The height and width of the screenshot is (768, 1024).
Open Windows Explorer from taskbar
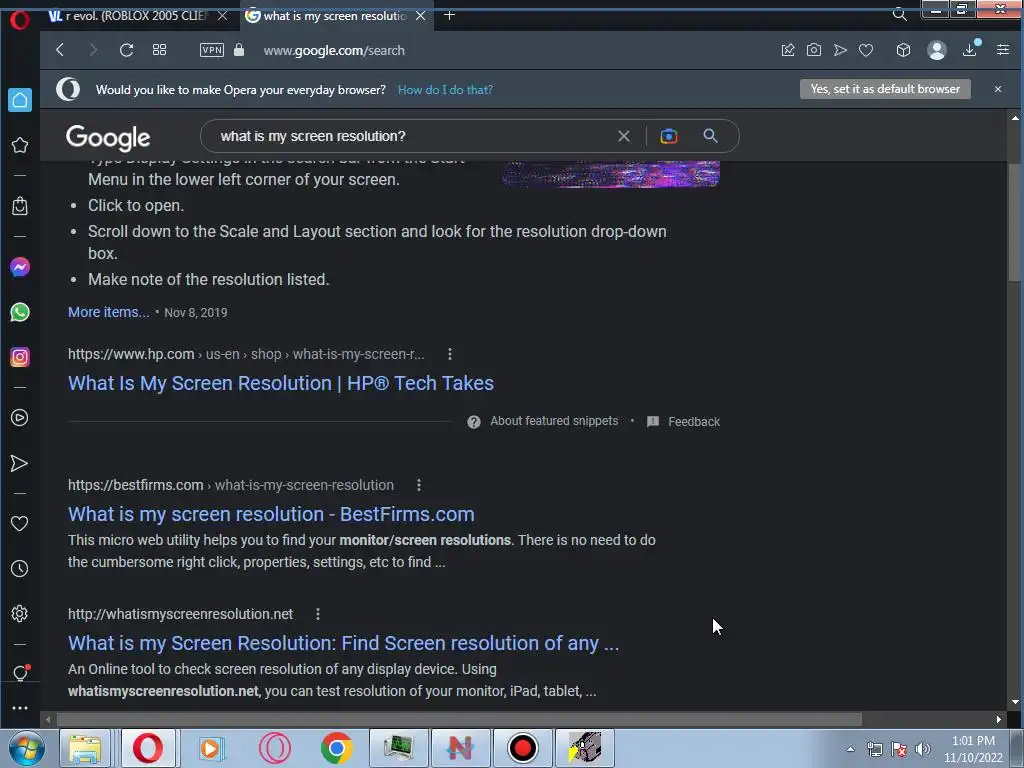(85, 748)
